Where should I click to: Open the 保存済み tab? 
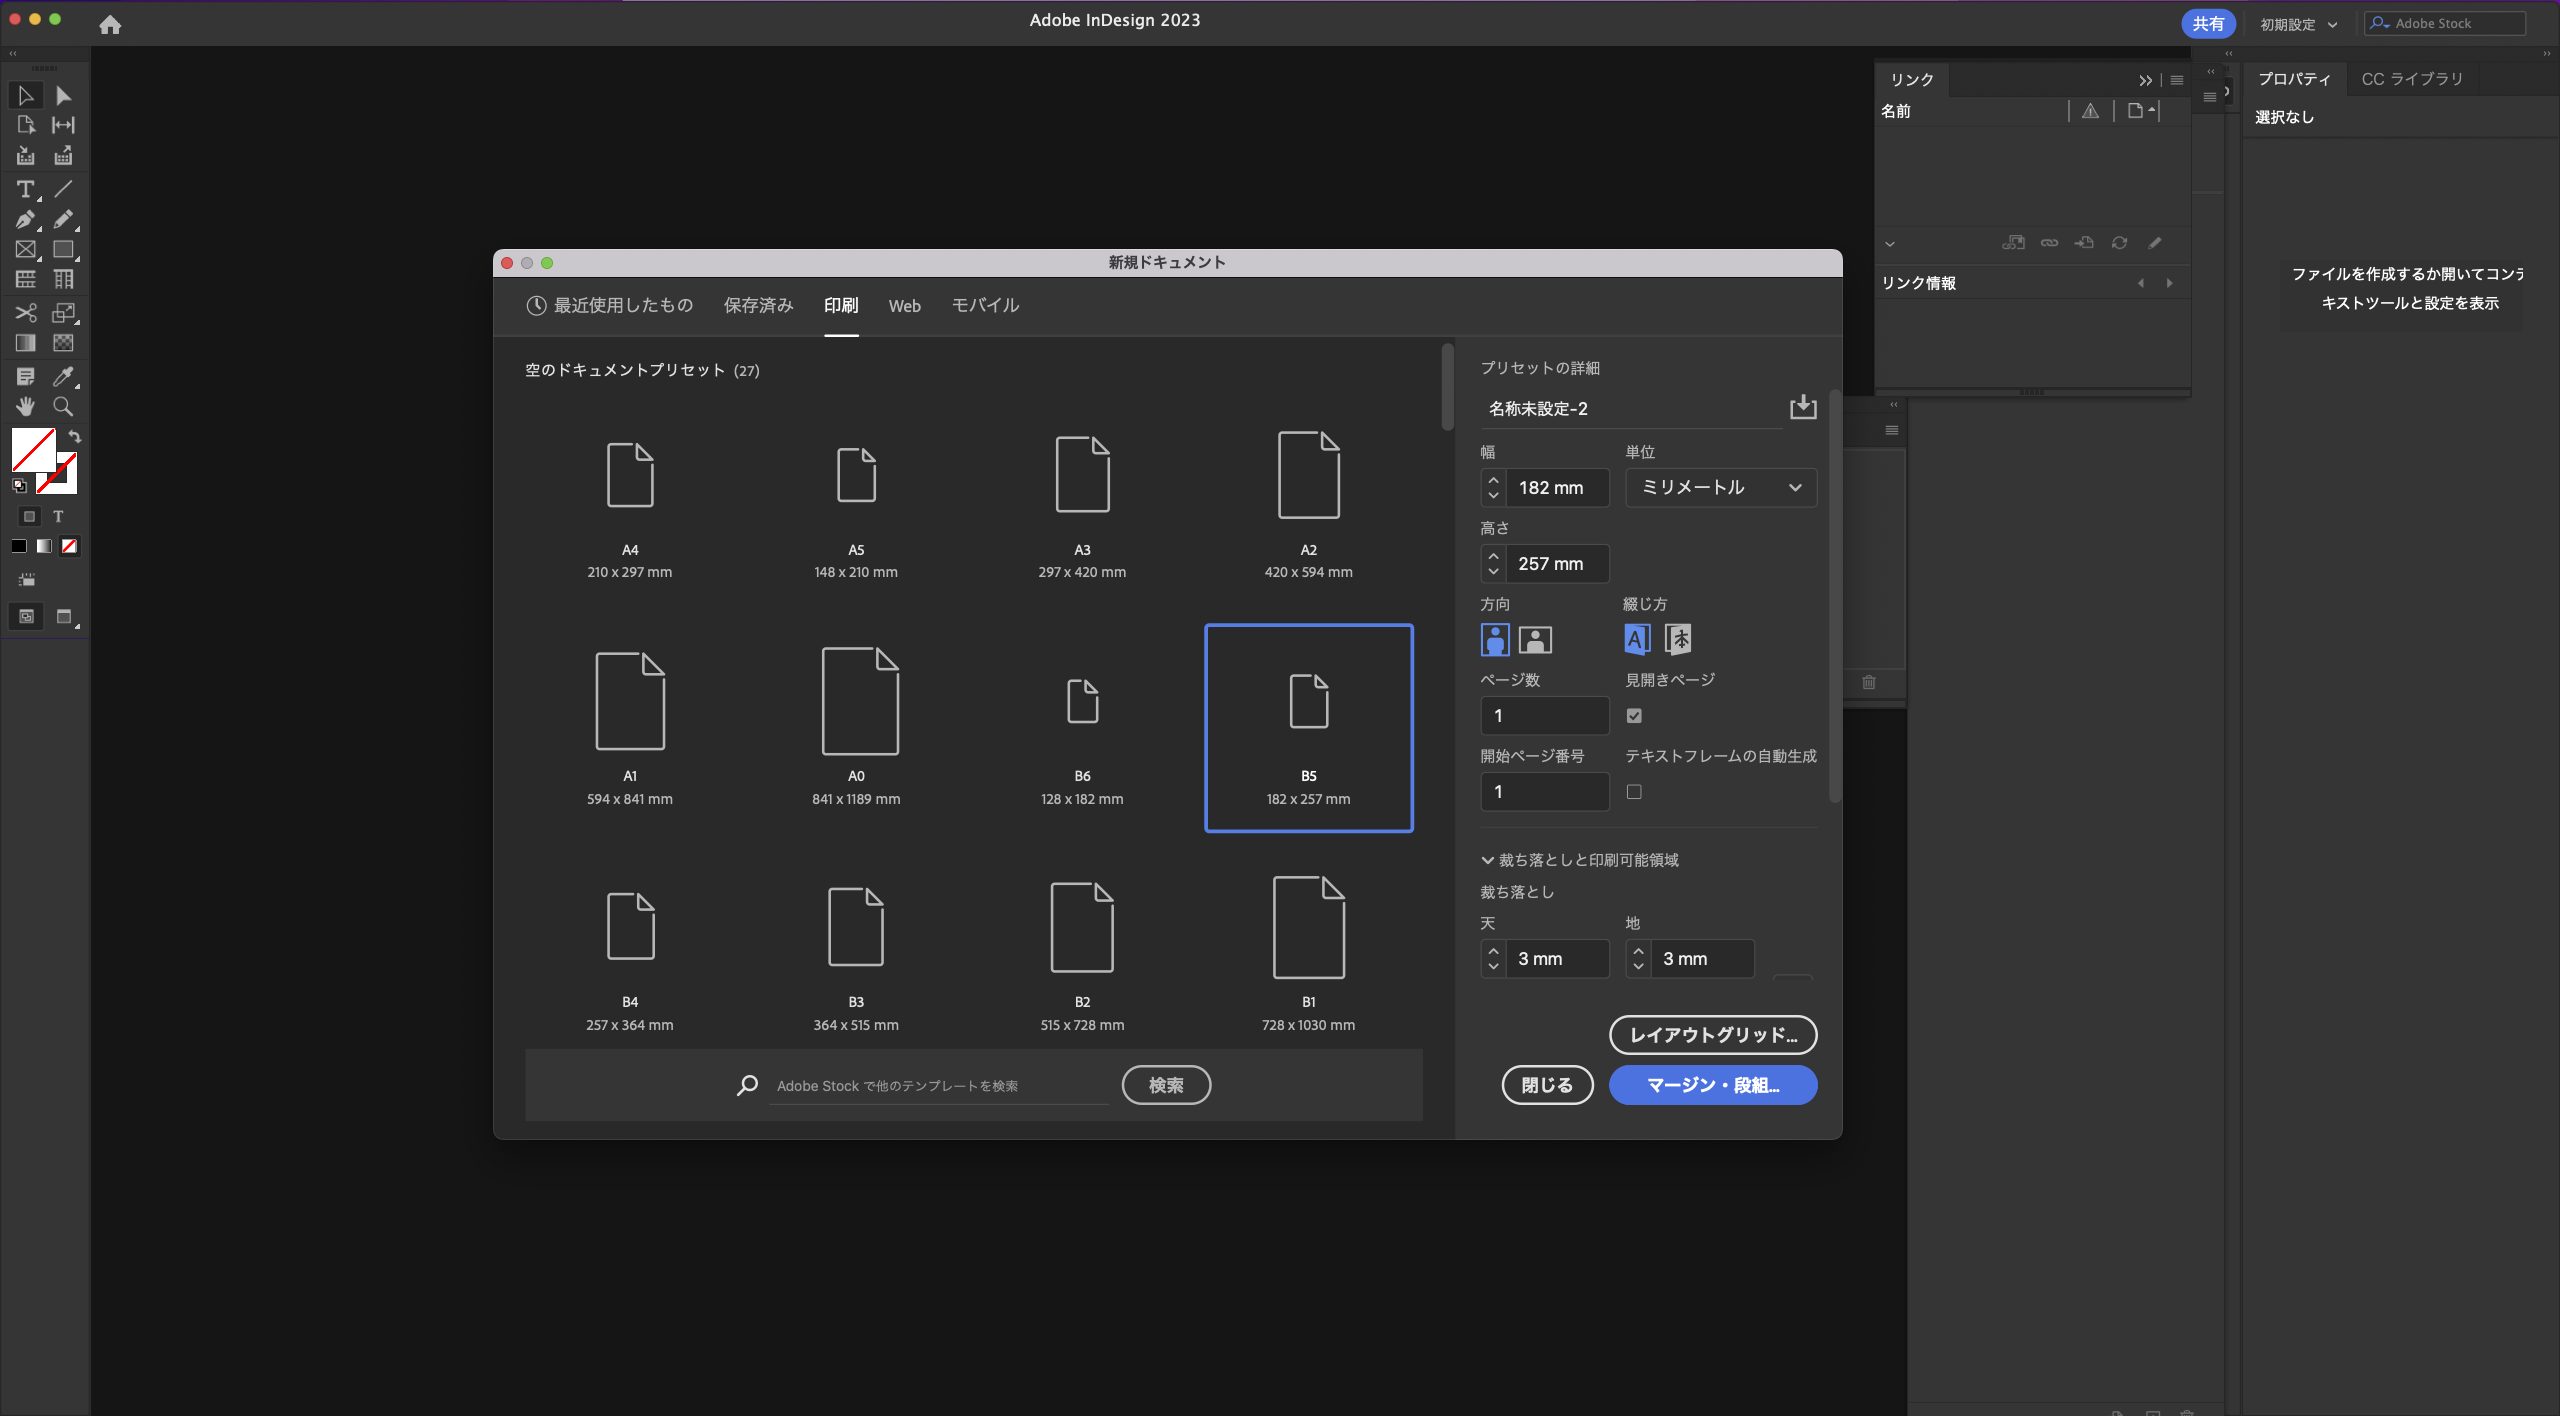758,305
